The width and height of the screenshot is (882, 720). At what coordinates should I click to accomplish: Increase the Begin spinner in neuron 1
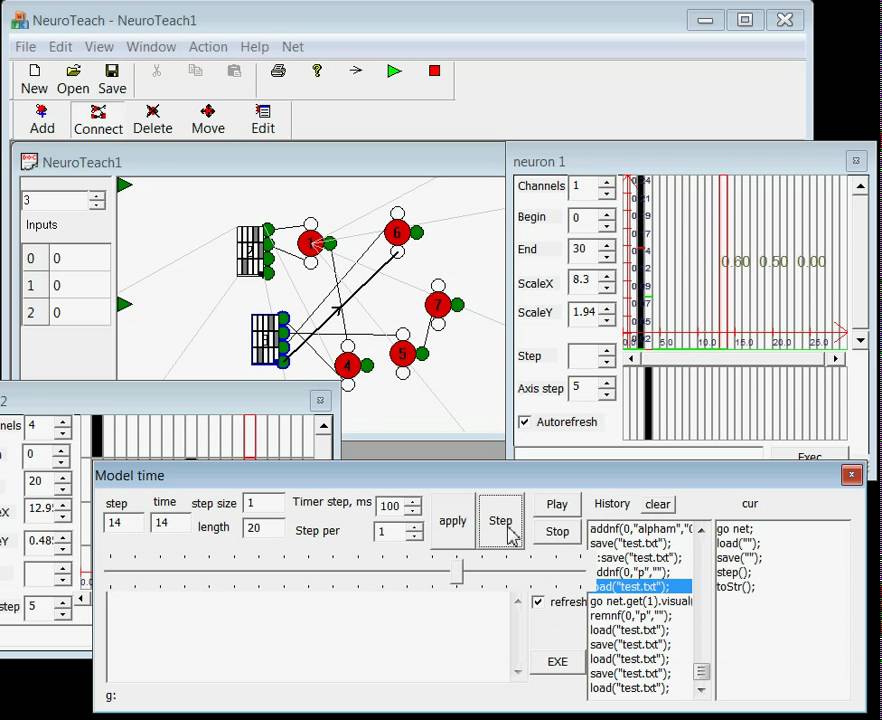pyautogui.click(x=606, y=214)
